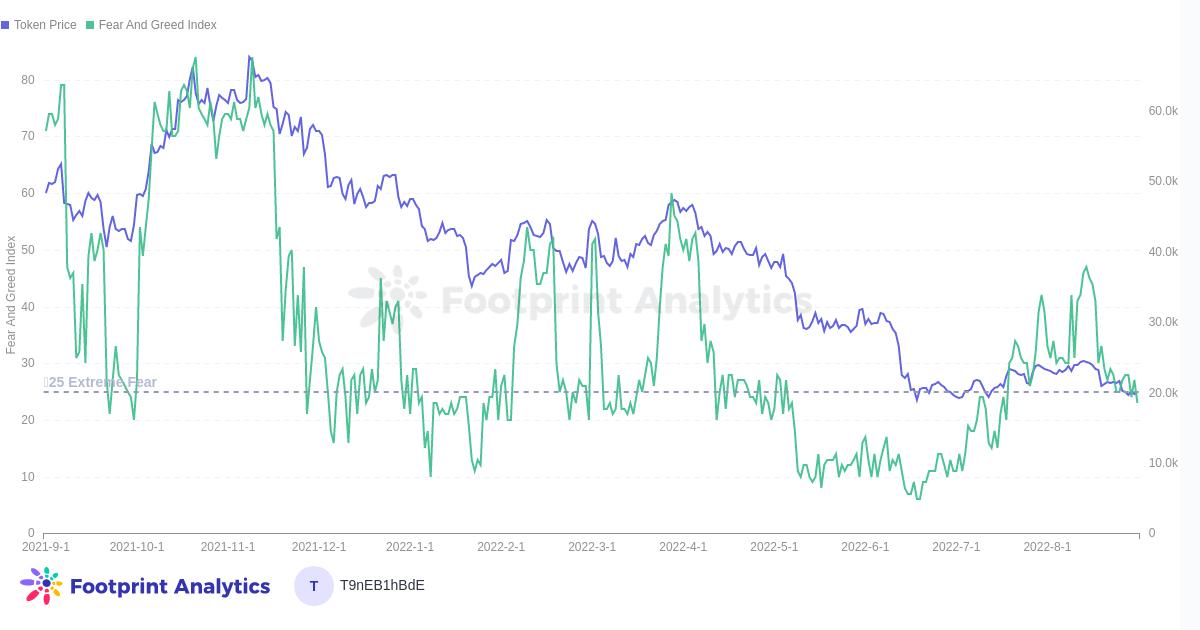Click the purple Token Price legend square
Image resolution: width=1200 pixels, height=630 pixels.
click(5, 25)
